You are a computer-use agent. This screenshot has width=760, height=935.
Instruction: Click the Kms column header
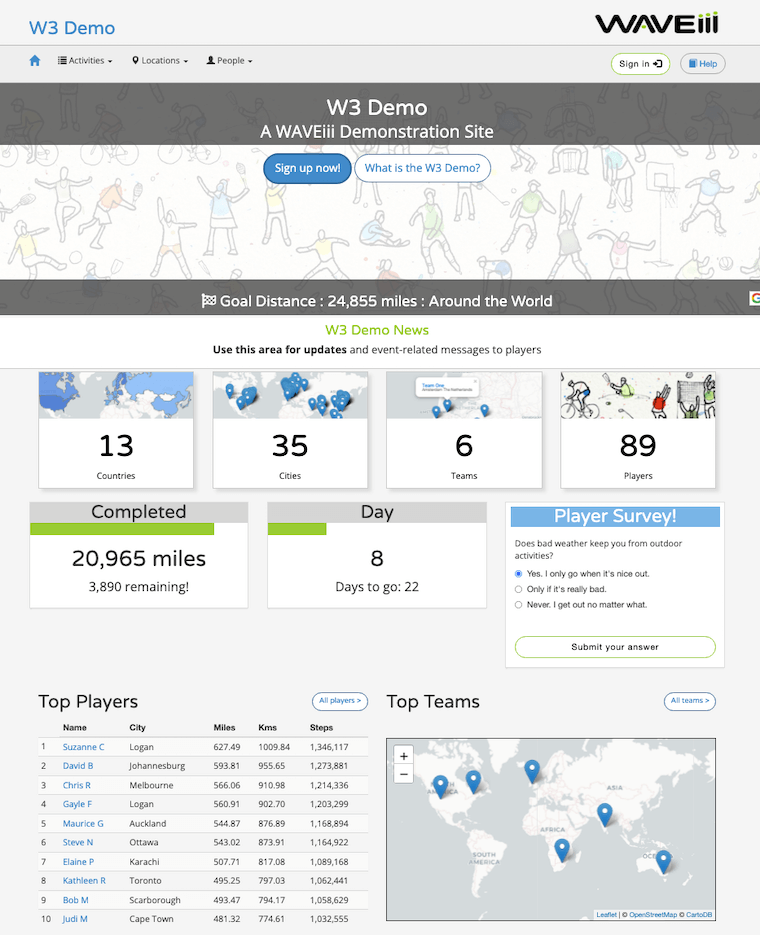pyautogui.click(x=268, y=727)
